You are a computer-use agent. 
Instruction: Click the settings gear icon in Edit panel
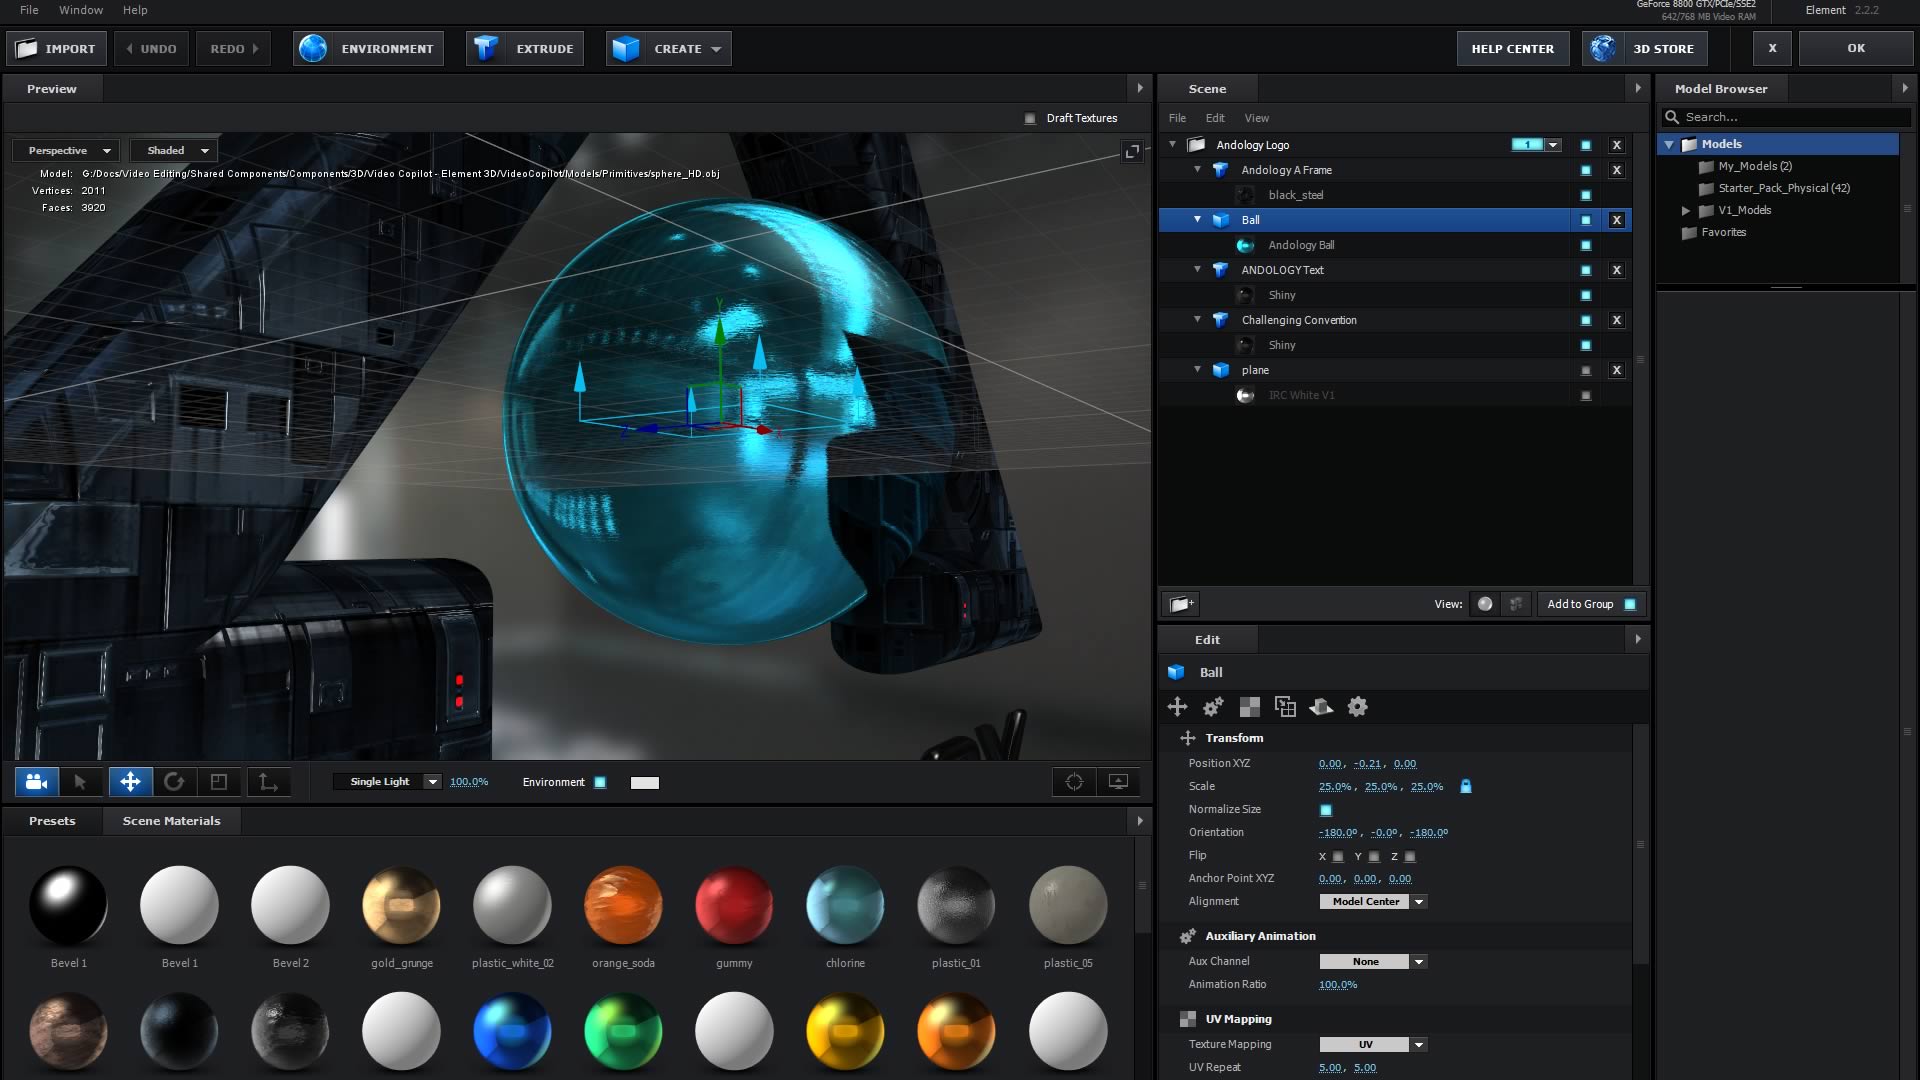pos(1357,707)
